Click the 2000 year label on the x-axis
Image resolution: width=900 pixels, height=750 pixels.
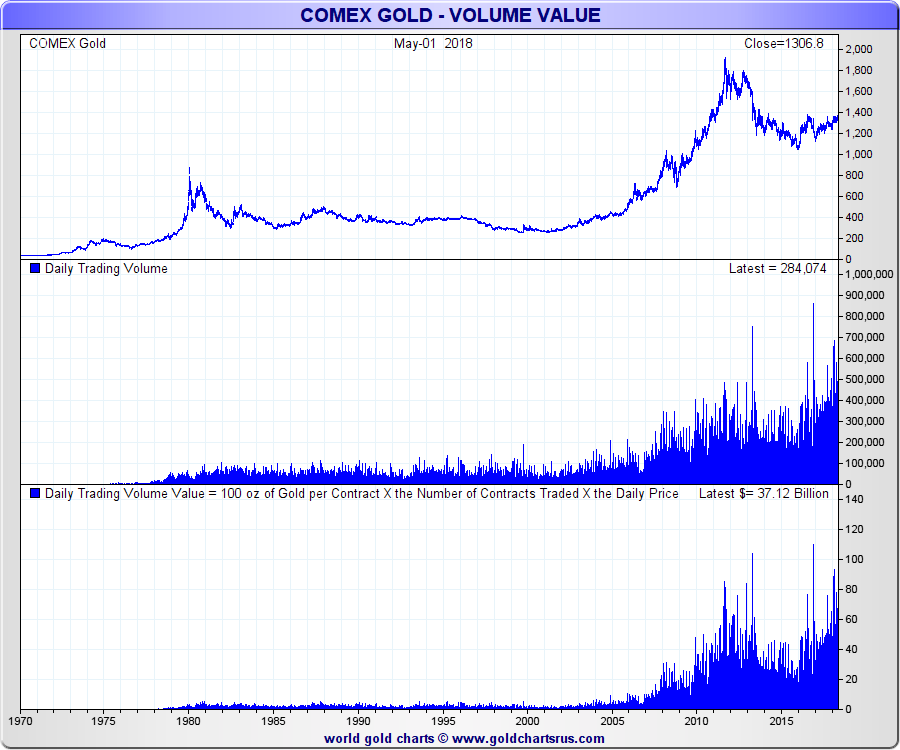coord(527,721)
